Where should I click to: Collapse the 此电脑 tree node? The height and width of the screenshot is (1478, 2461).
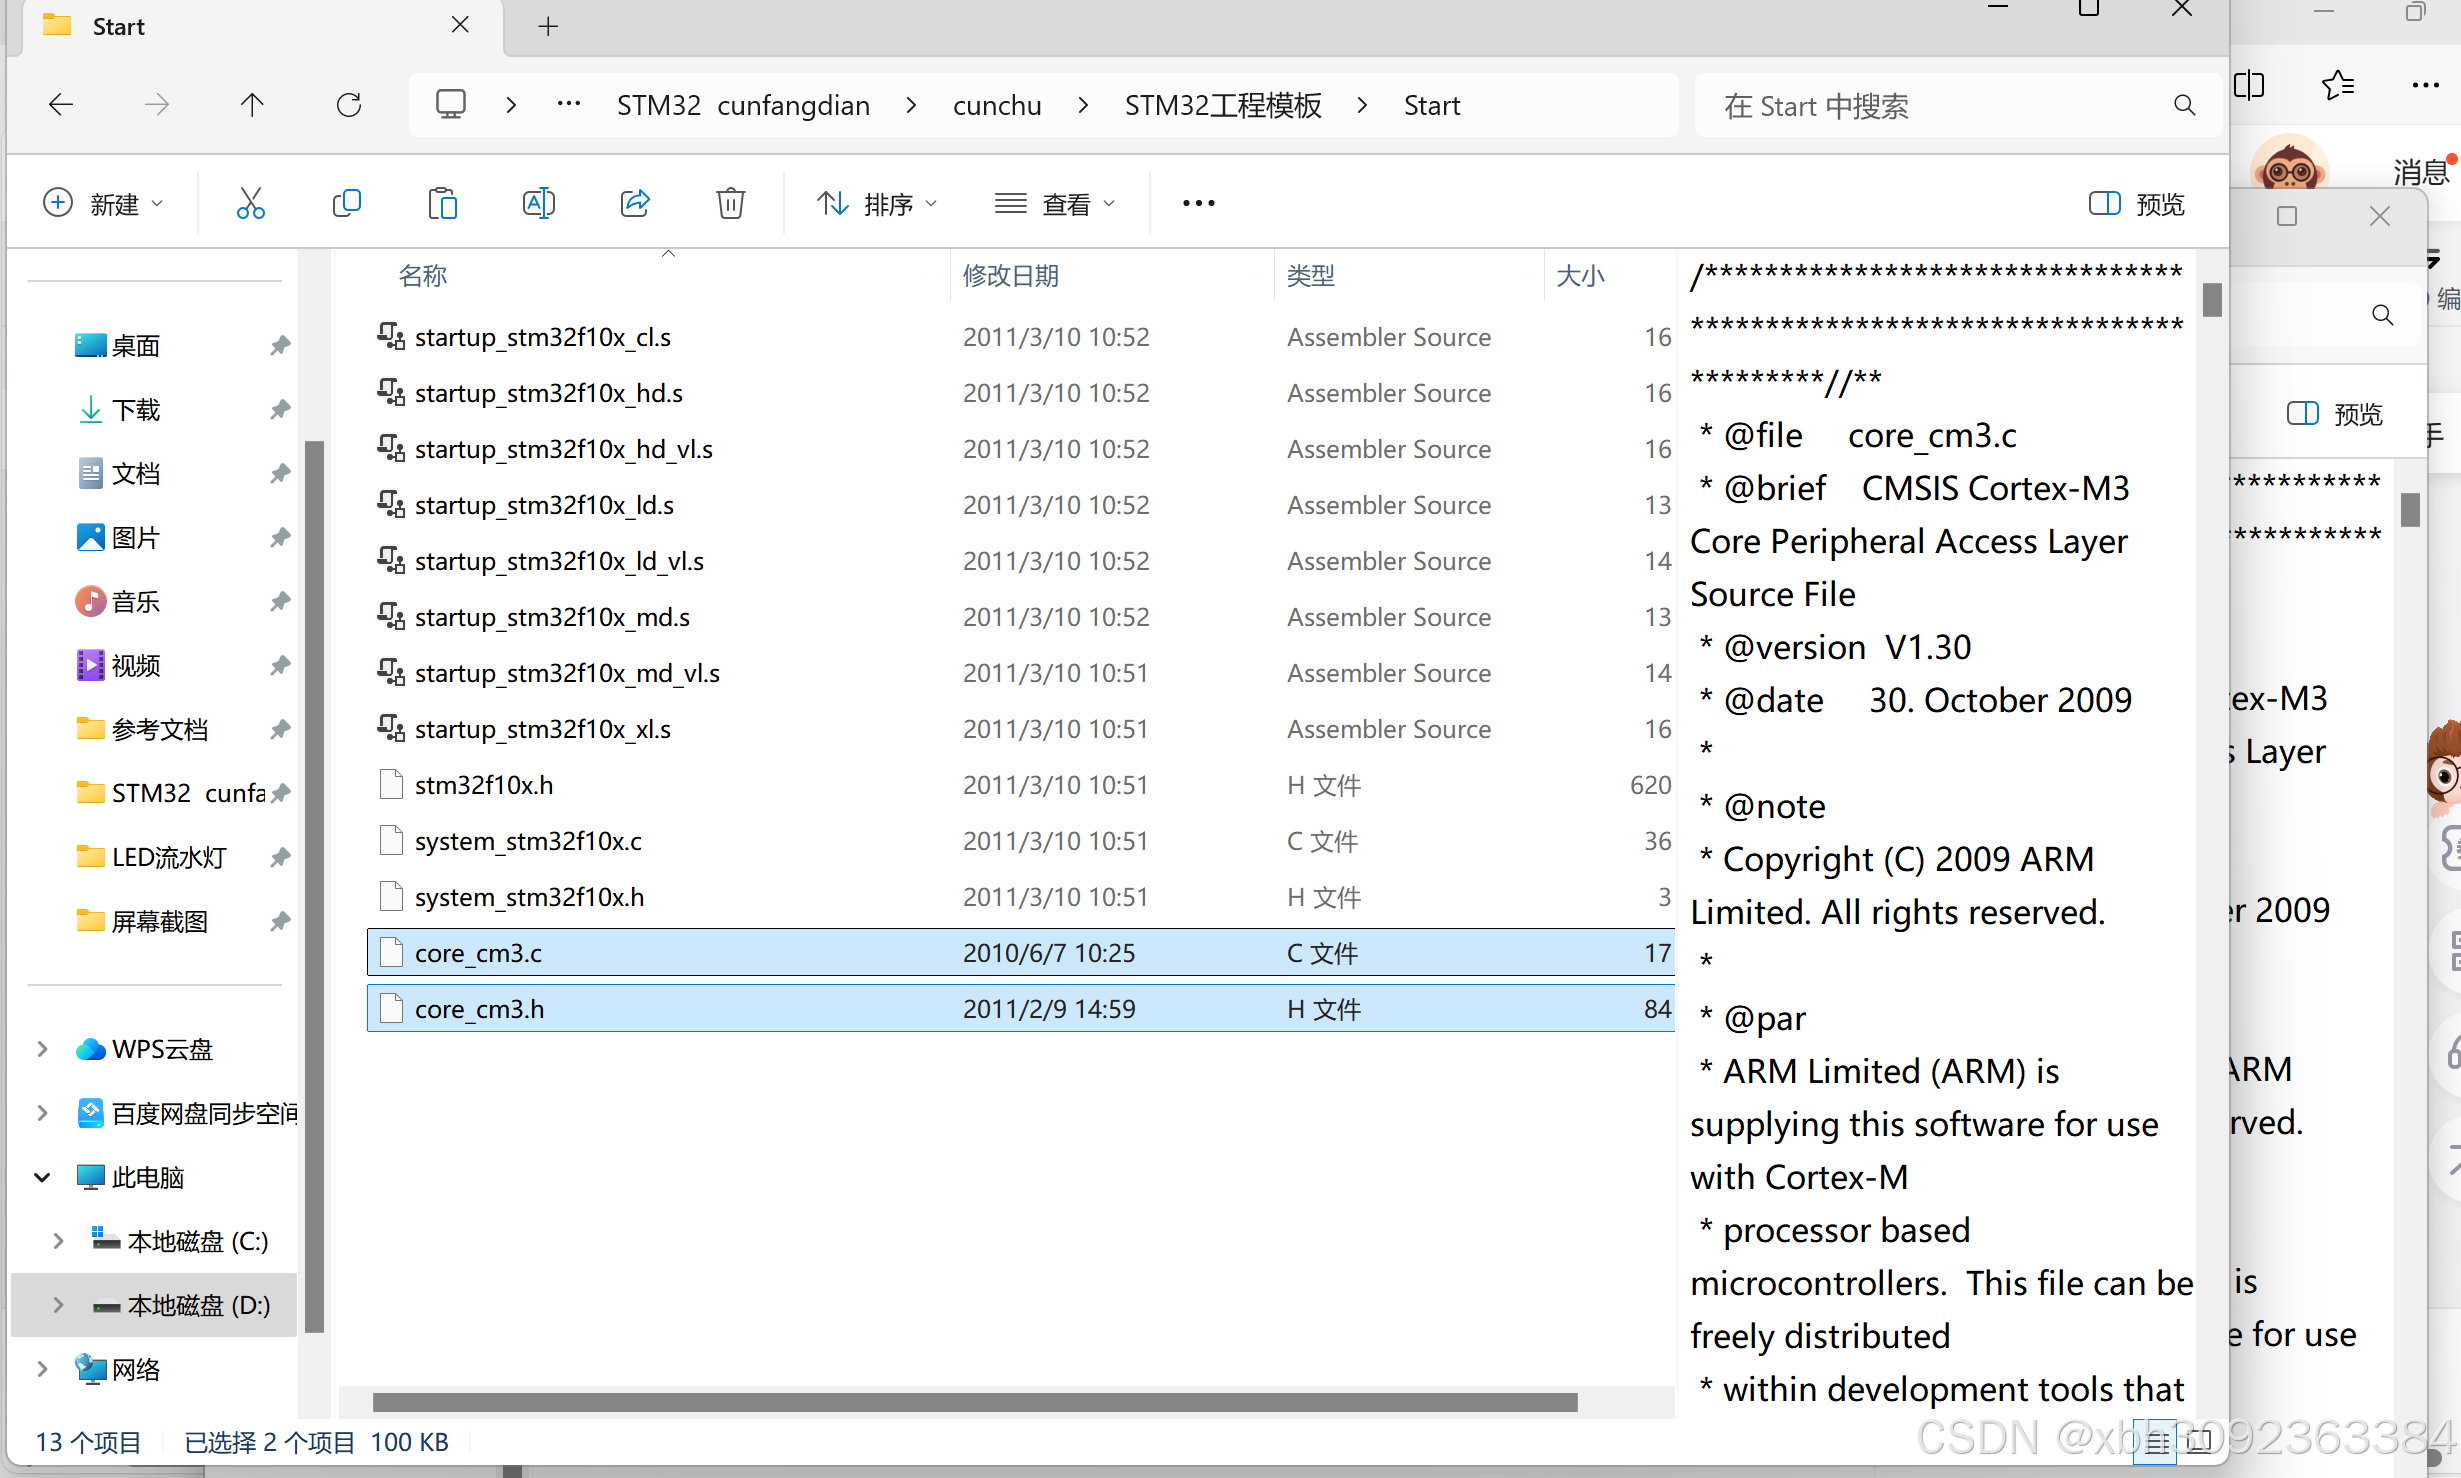point(42,1177)
